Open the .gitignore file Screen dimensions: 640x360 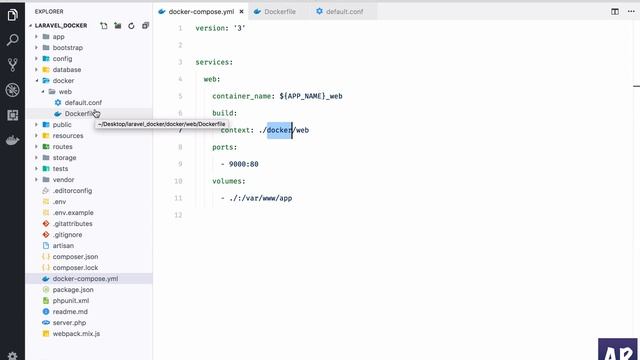click(x=67, y=235)
